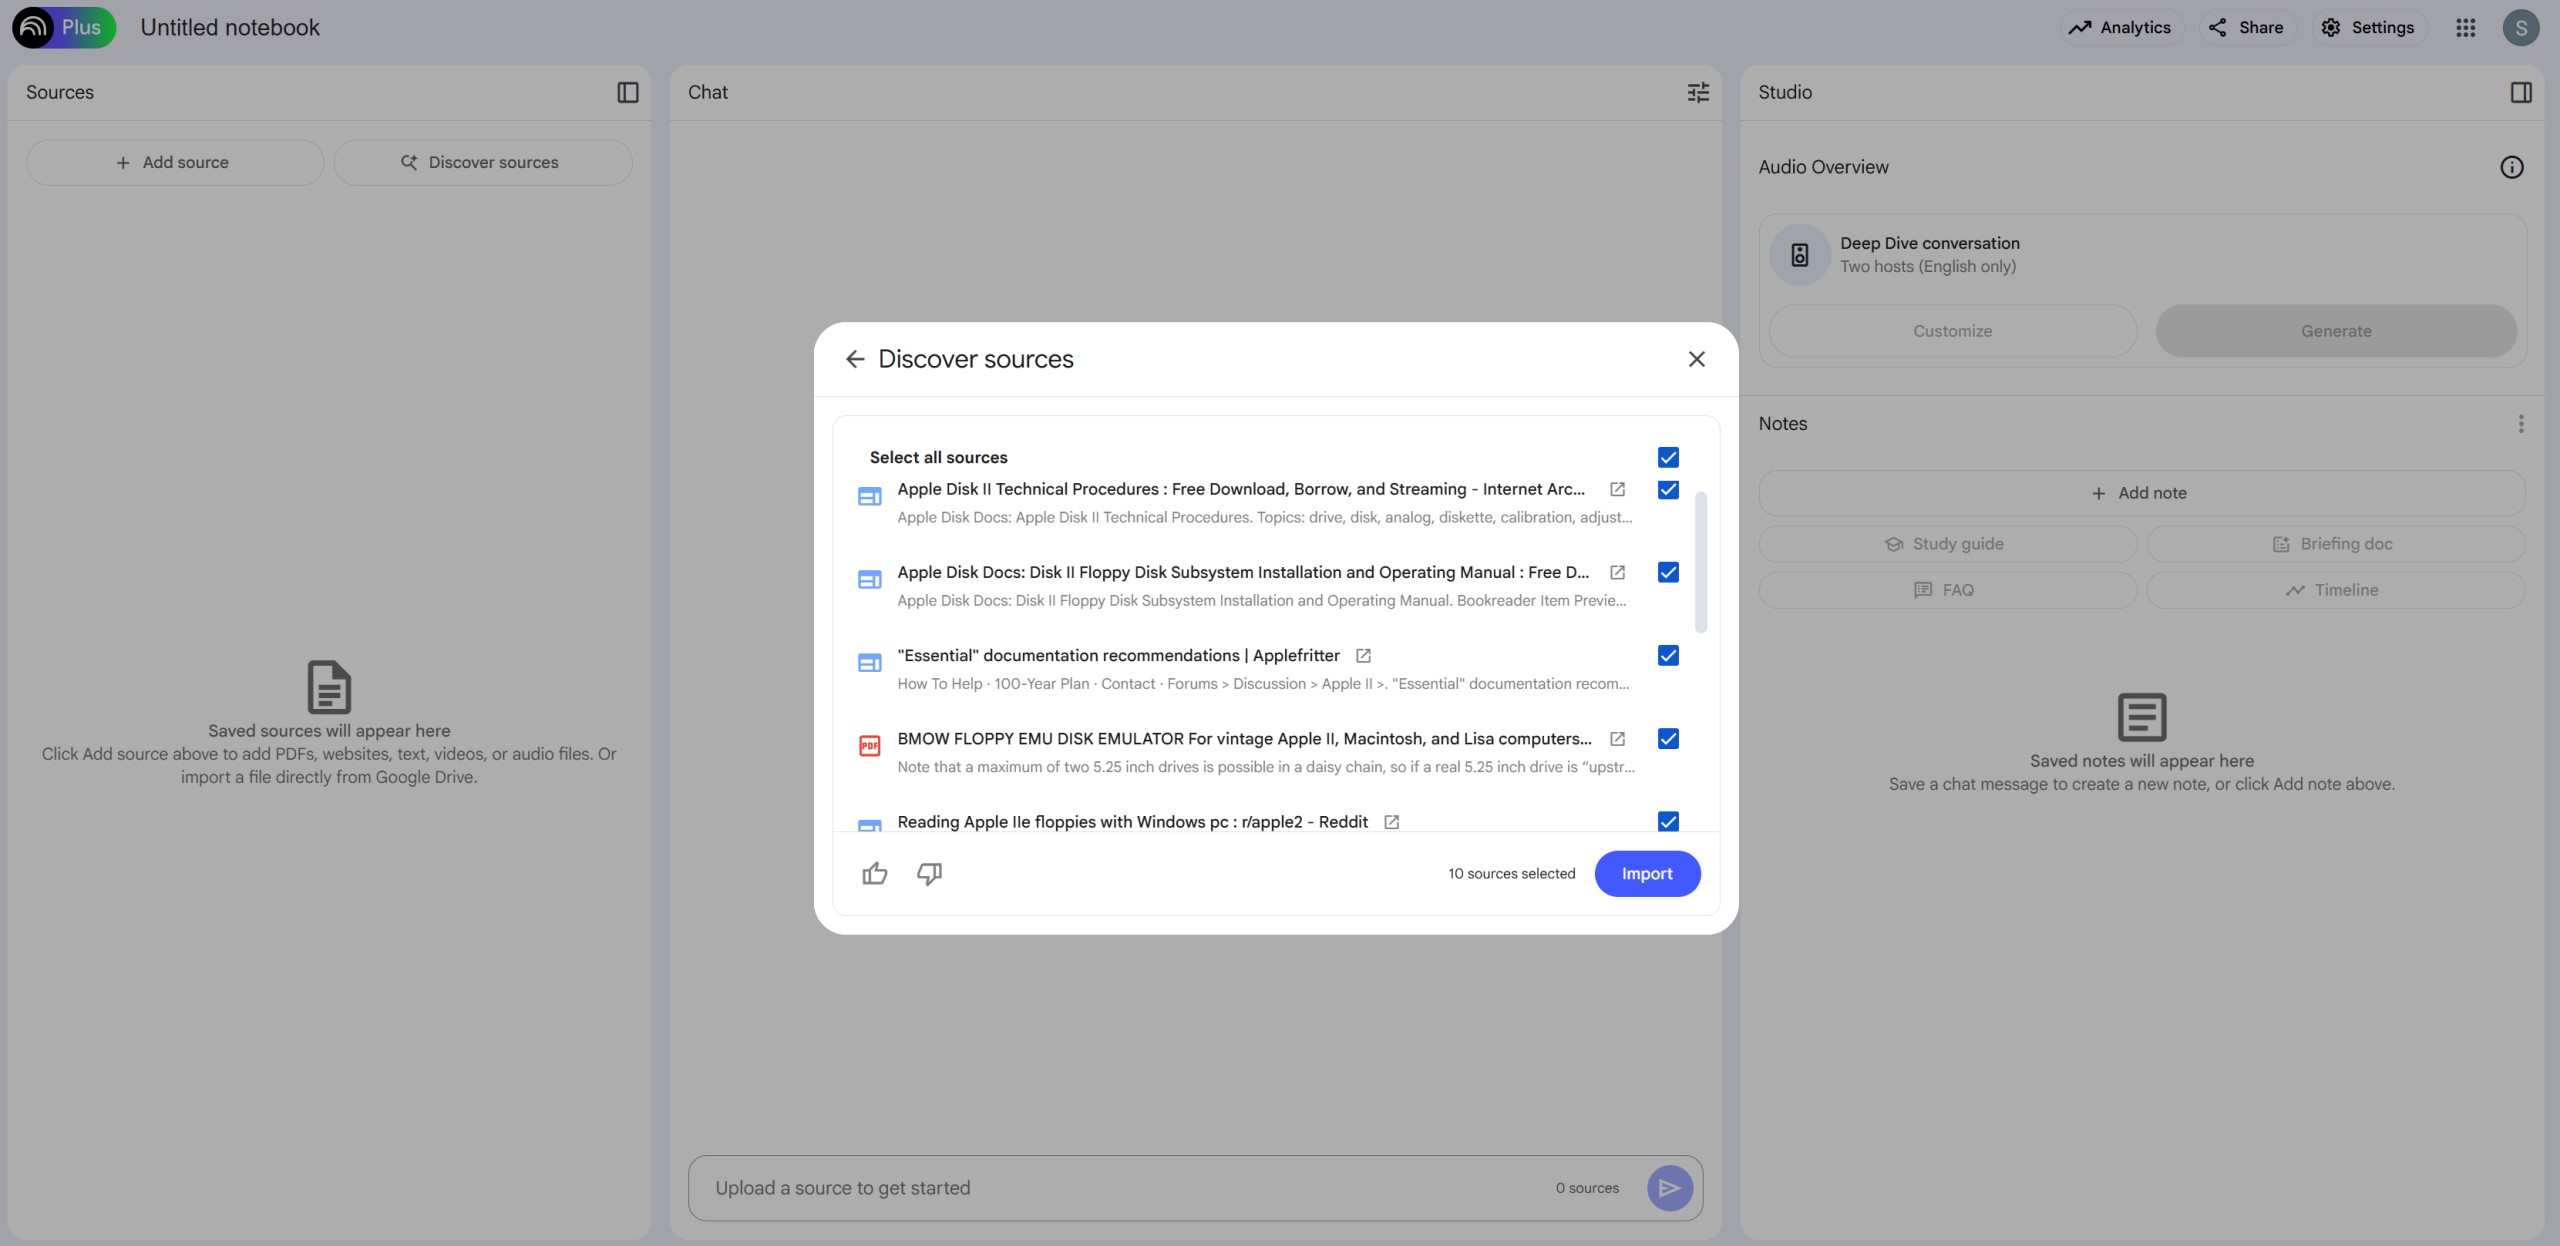Import the 10 selected sources
The width and height of the screenshot is (2560, 1246).
[1646, 874]
